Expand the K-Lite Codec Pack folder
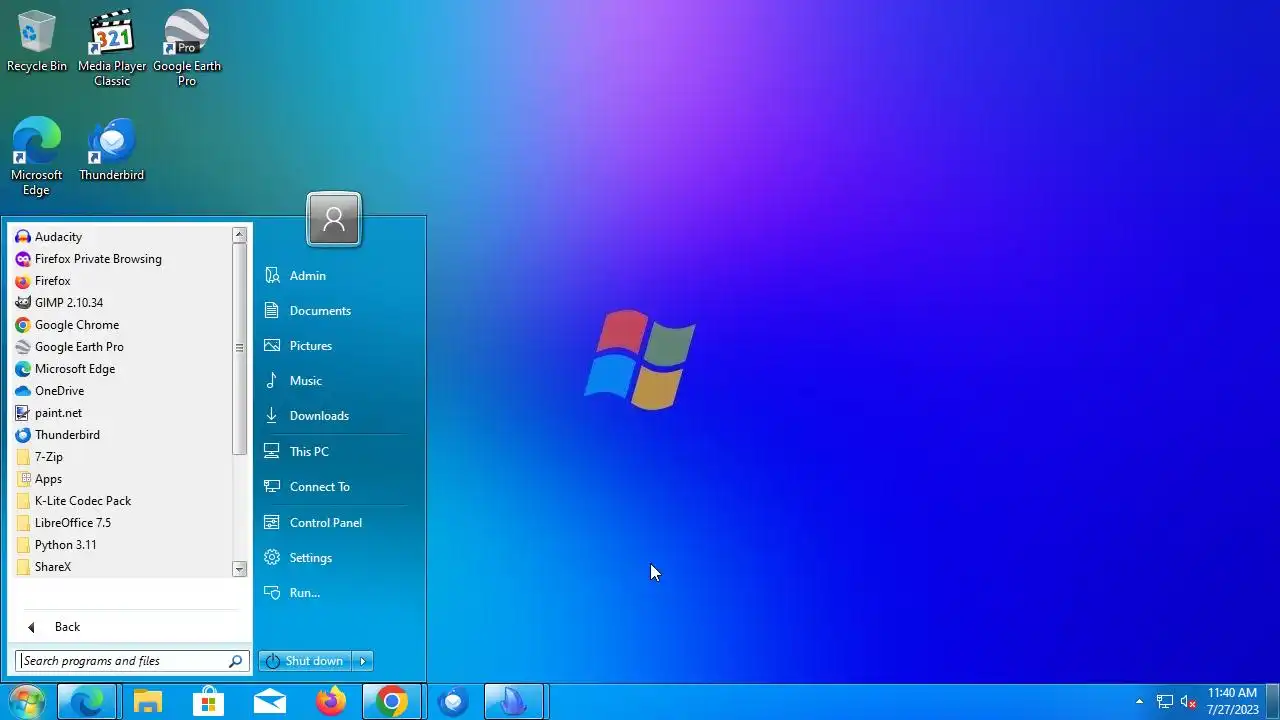 [x=121, y=501]
